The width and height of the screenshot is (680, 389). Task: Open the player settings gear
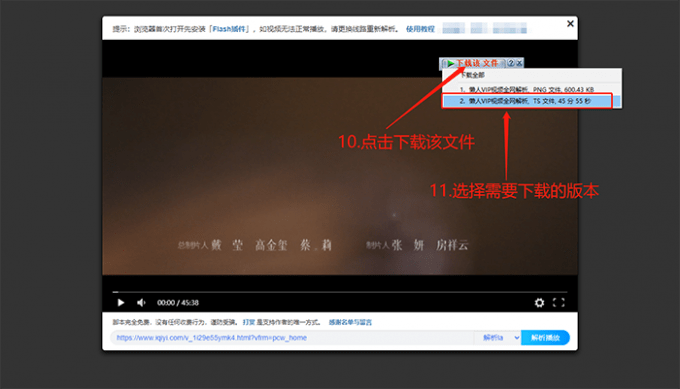coord(539,302)
